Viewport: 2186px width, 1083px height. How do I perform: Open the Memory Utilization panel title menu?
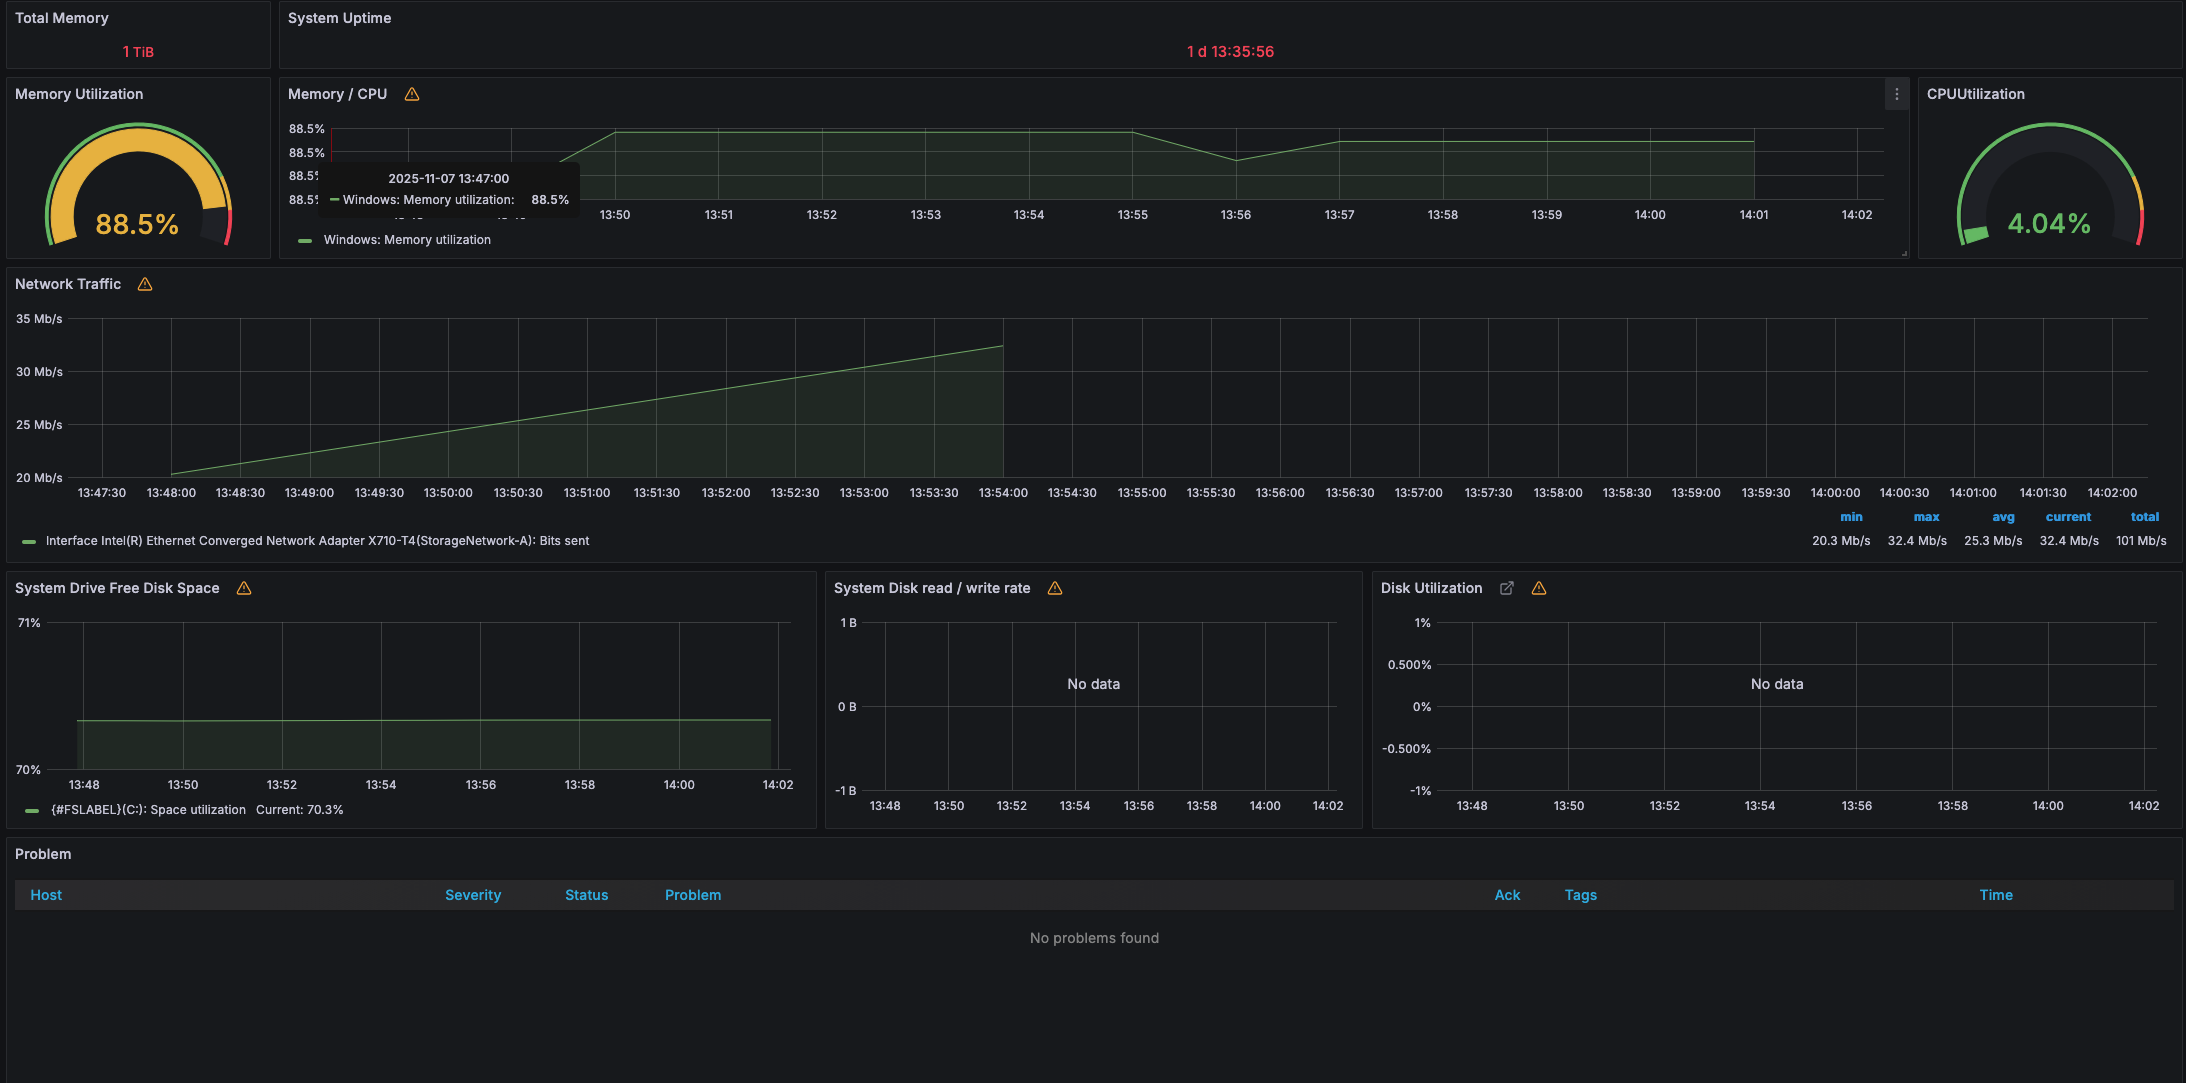[79, 94]
